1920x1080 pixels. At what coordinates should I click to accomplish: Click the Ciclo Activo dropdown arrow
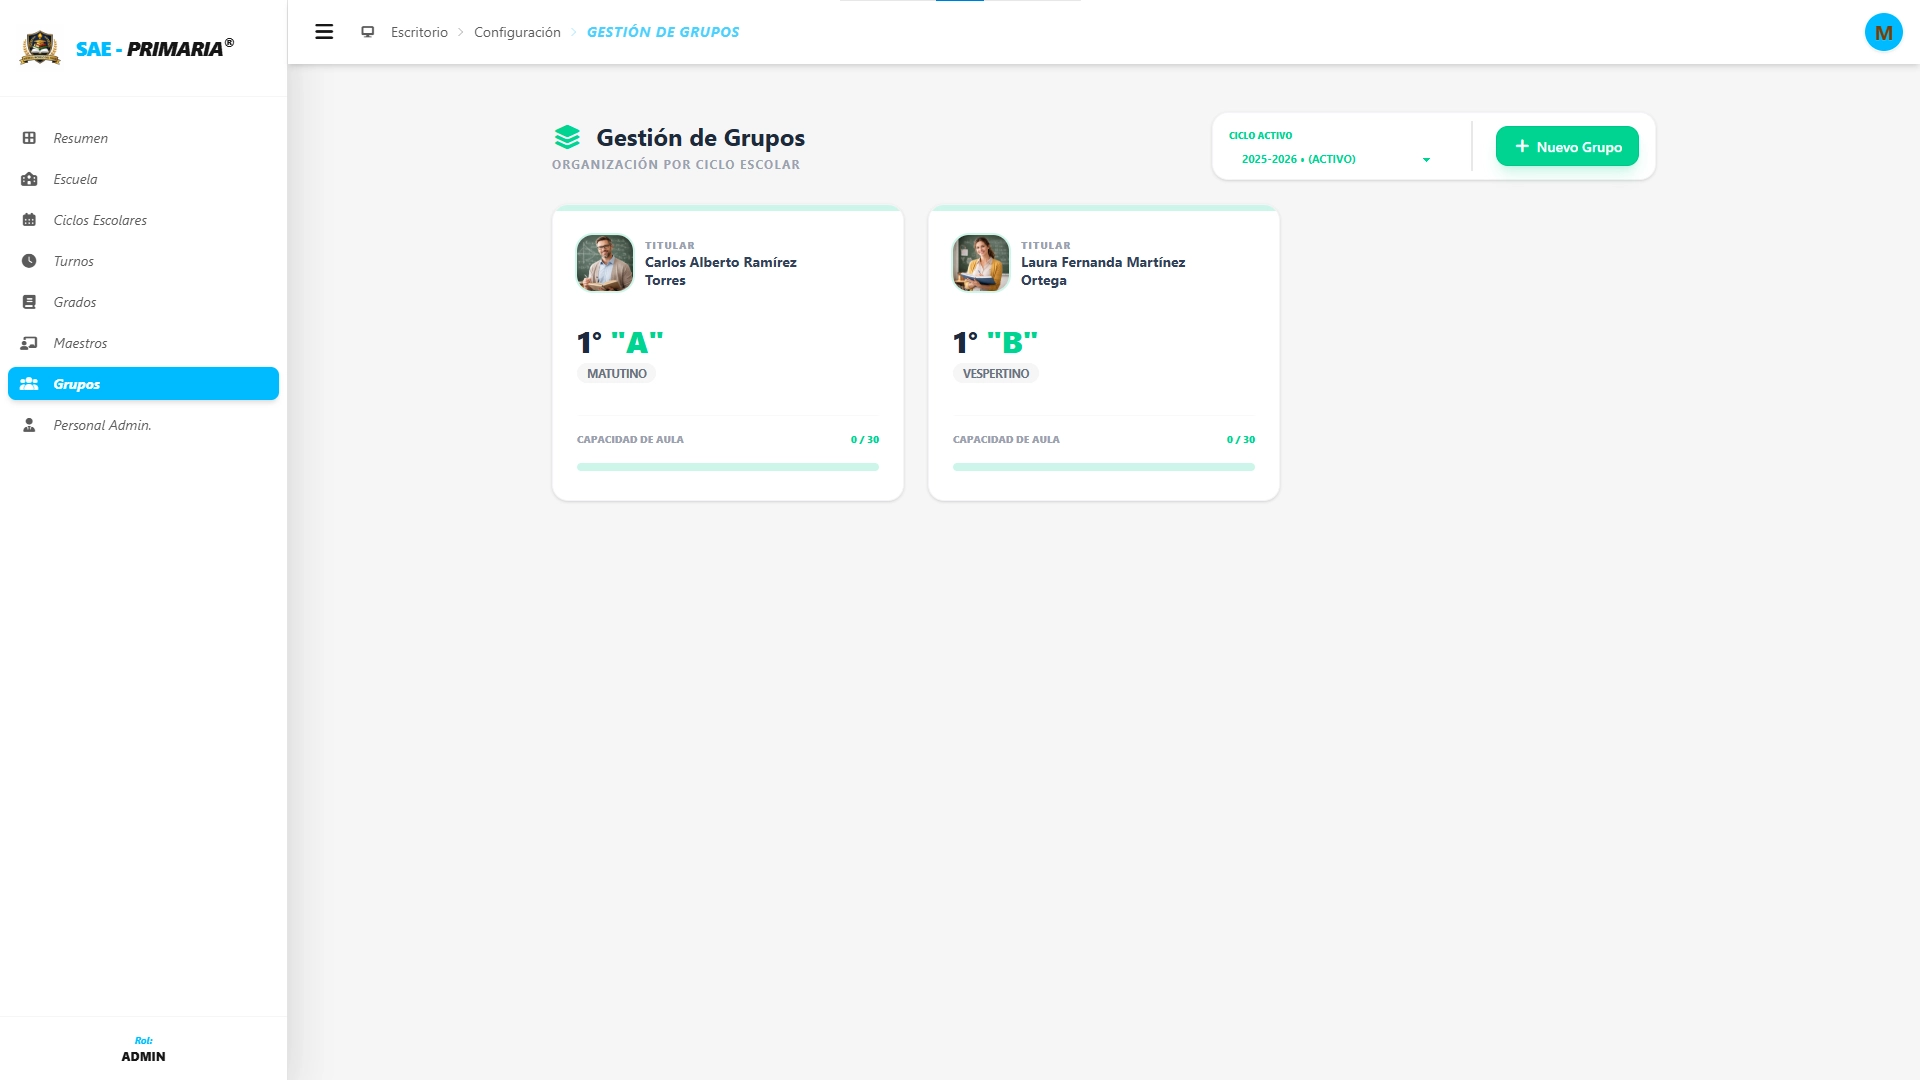1426,160
